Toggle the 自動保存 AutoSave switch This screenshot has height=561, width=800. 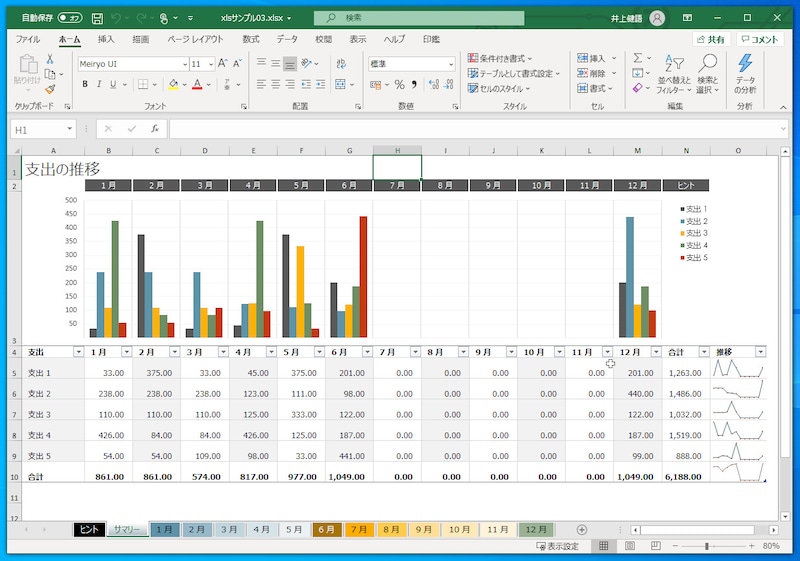pyautogui.click(x=70, y=18)
